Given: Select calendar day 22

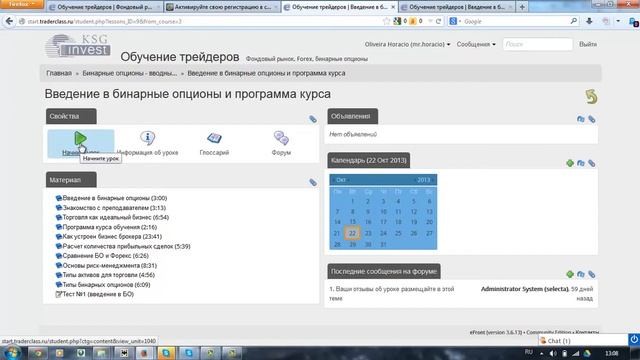Looking at the screenshot, I should coord(352,233).
